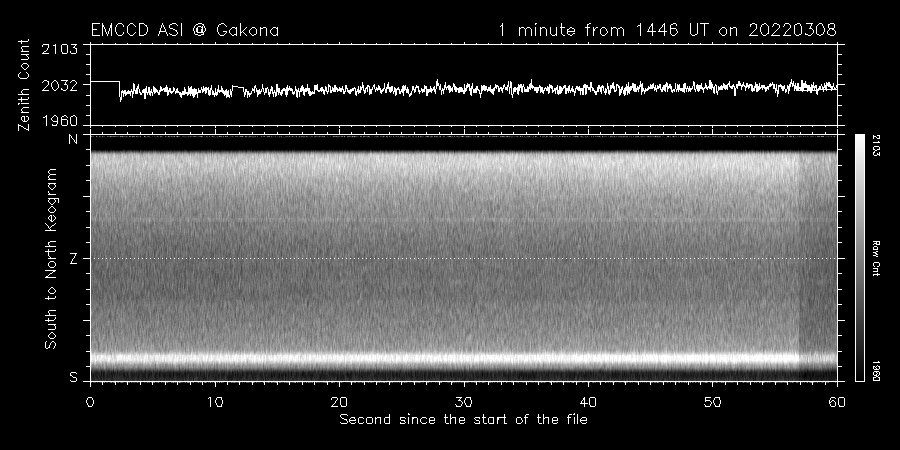This screenshot has width=900, height=450.
Task: Click the dotted zenith line in the keogram
Action: coord(464,258)
